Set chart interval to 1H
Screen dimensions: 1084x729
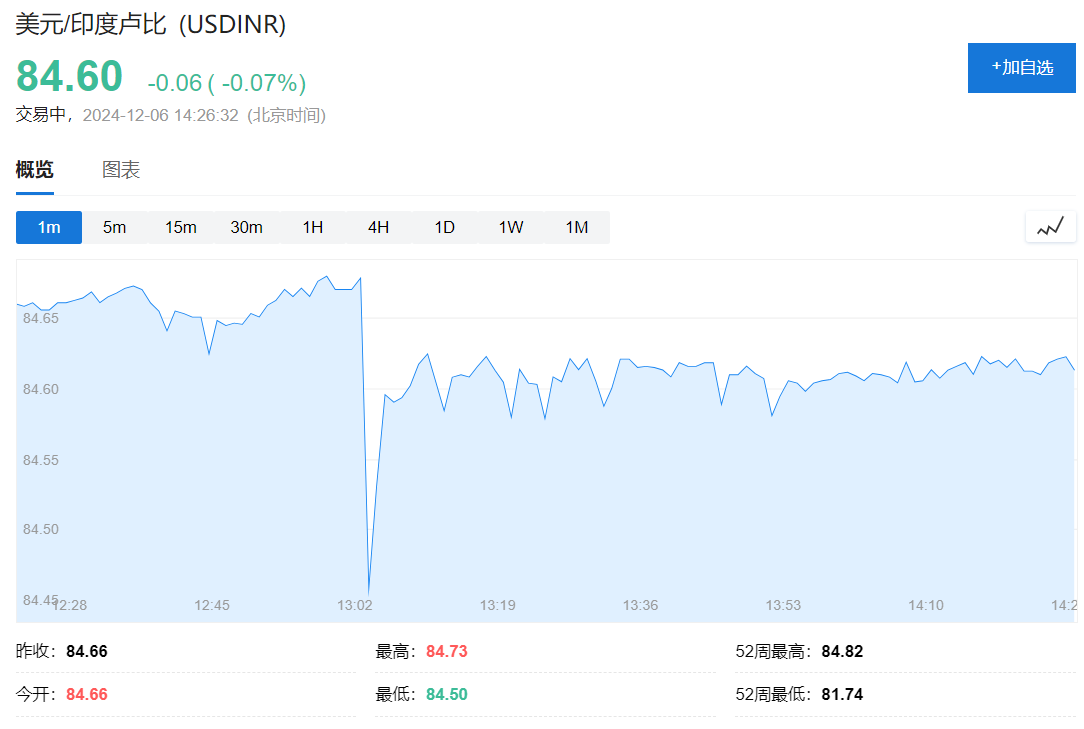tap(313, 227)
